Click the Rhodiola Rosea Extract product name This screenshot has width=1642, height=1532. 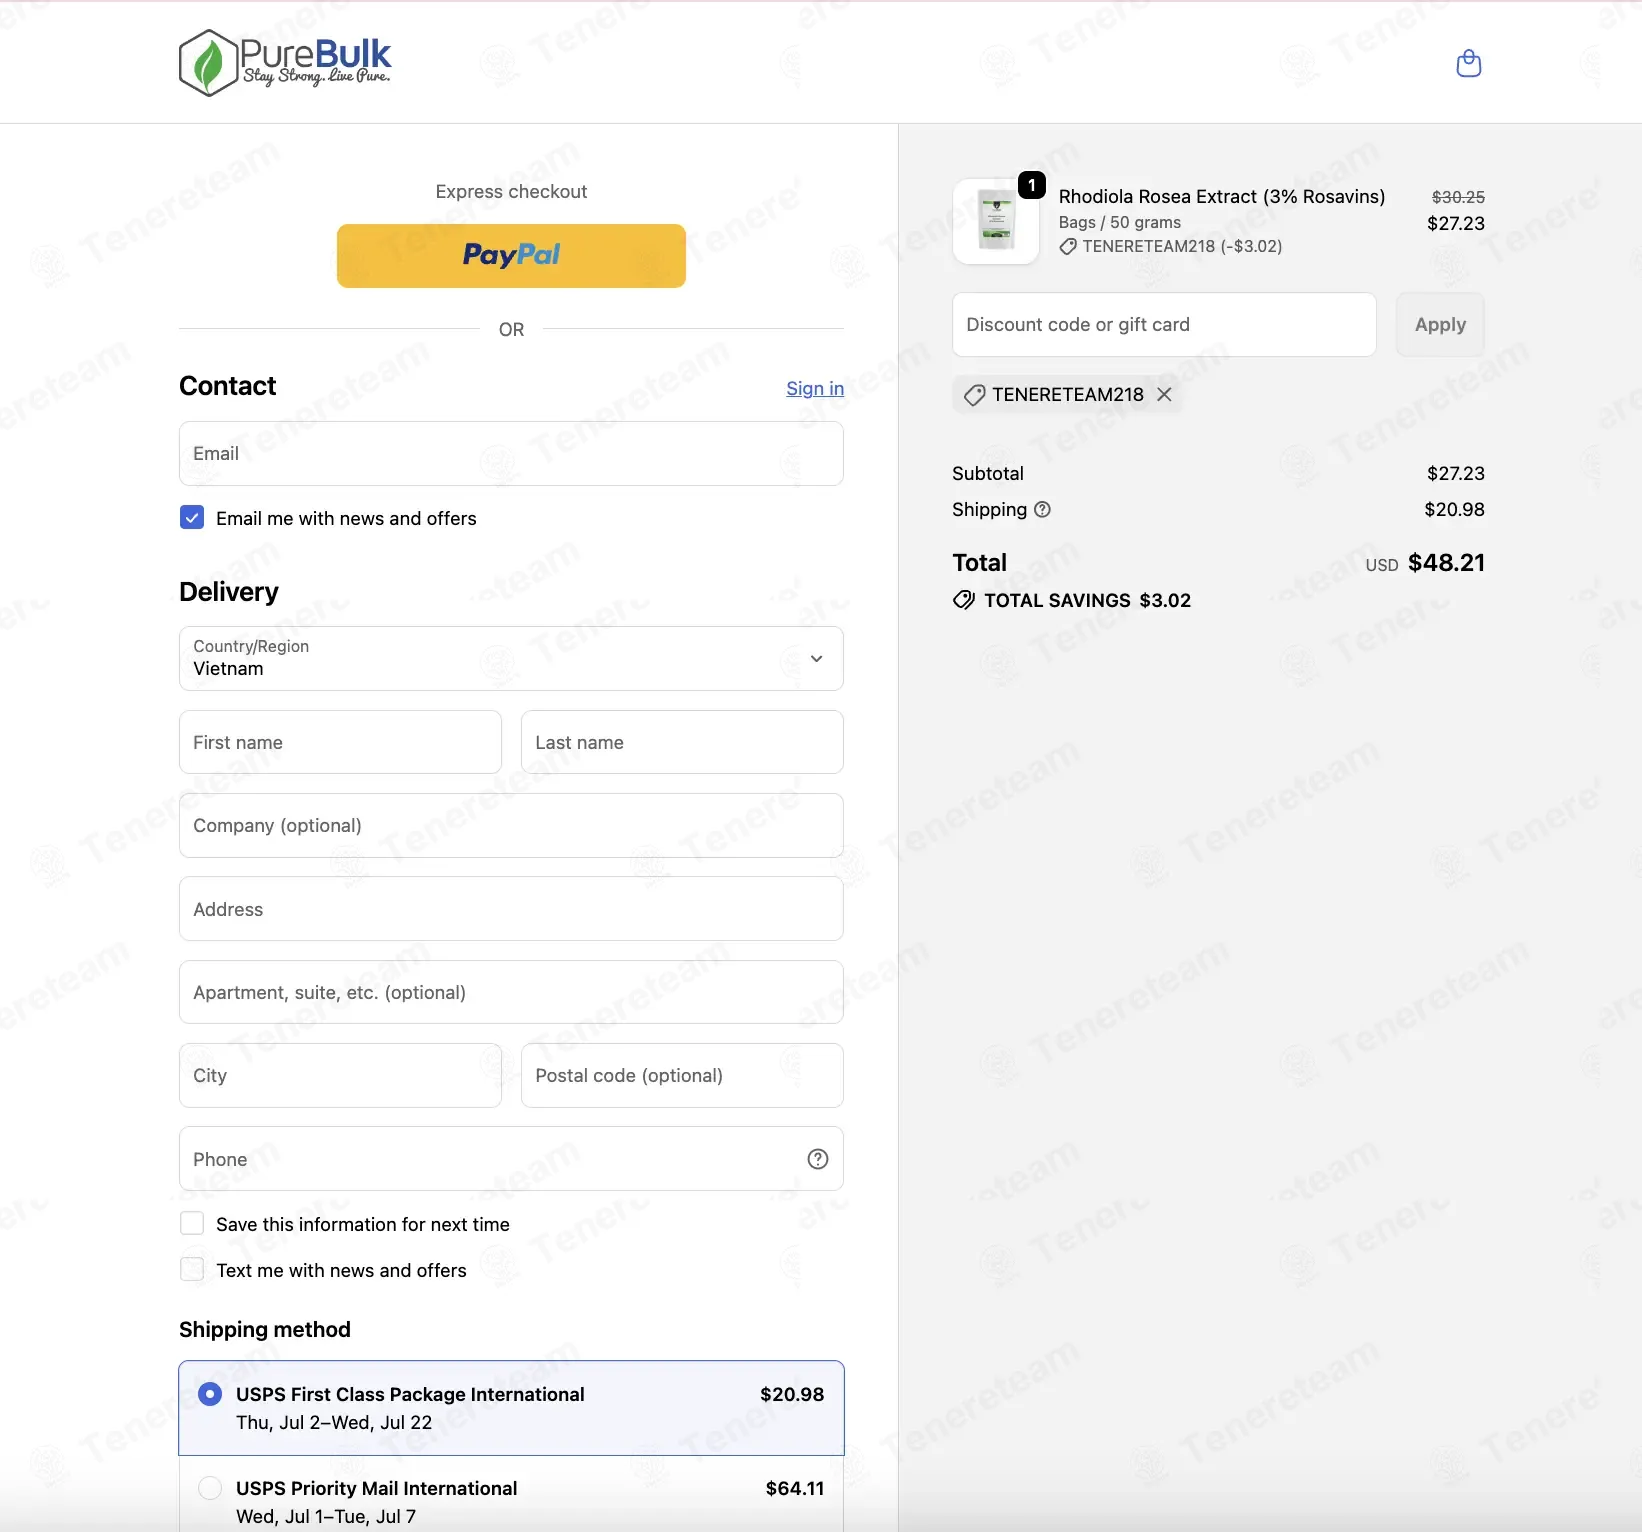[1222, 196]
